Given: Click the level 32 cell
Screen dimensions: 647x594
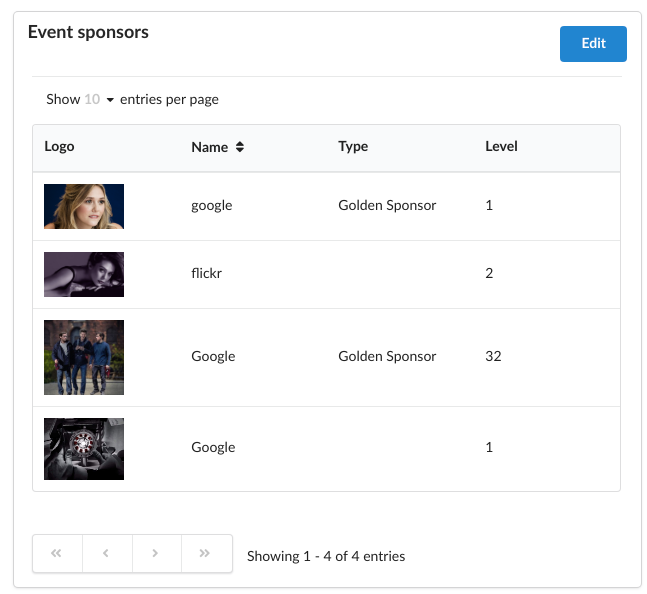Looking at the screenshot, I should [493, 356].
